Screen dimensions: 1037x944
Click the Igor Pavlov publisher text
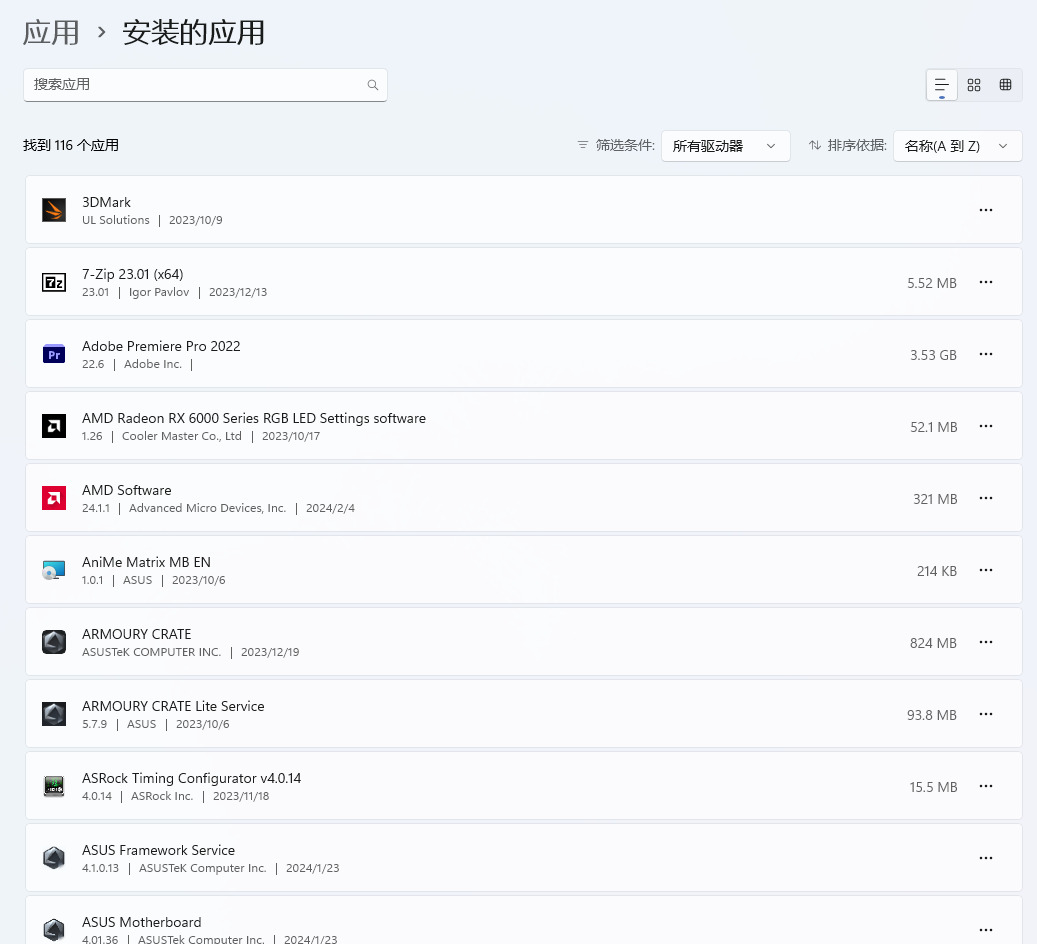pos(159,292)
